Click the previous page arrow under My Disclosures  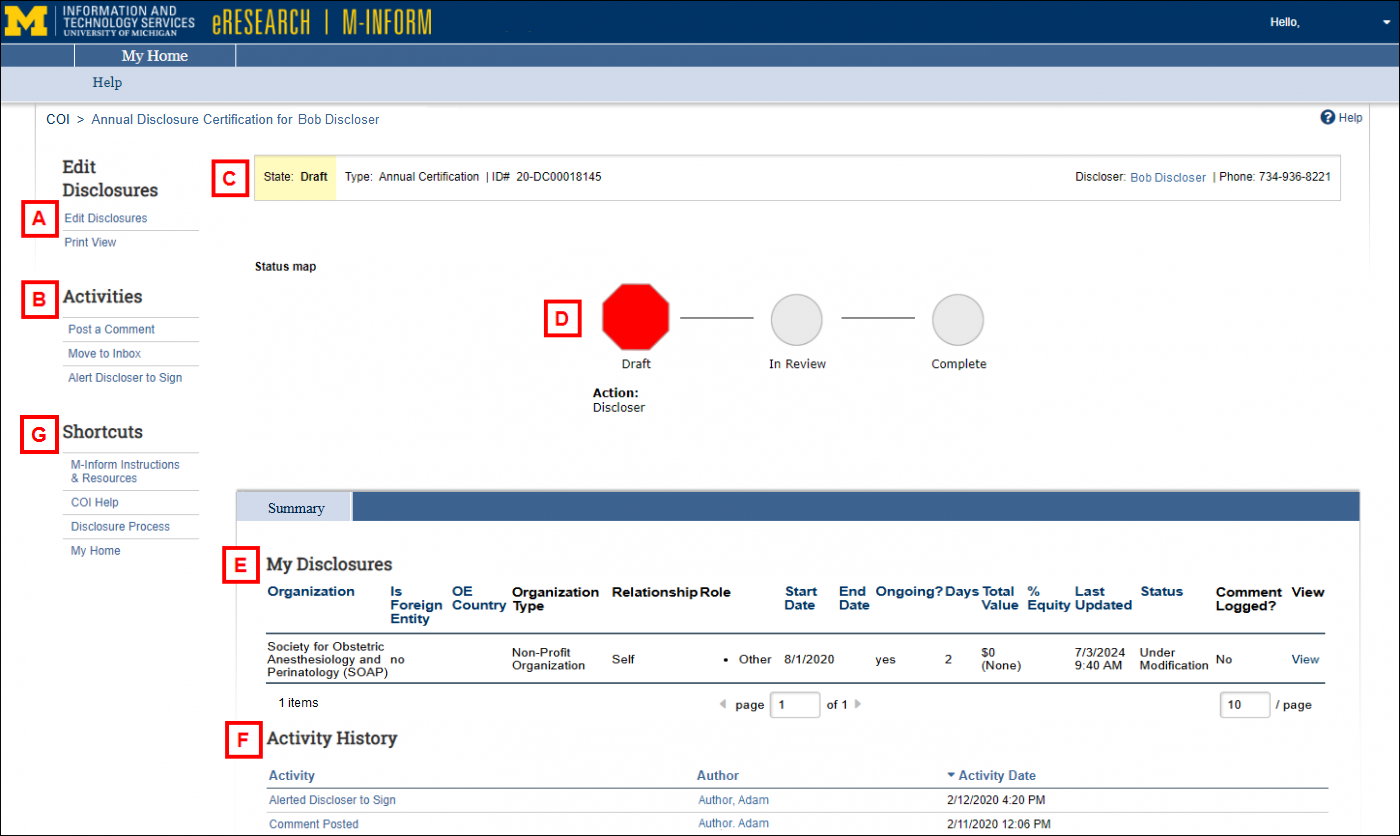(x=722, y=704)
